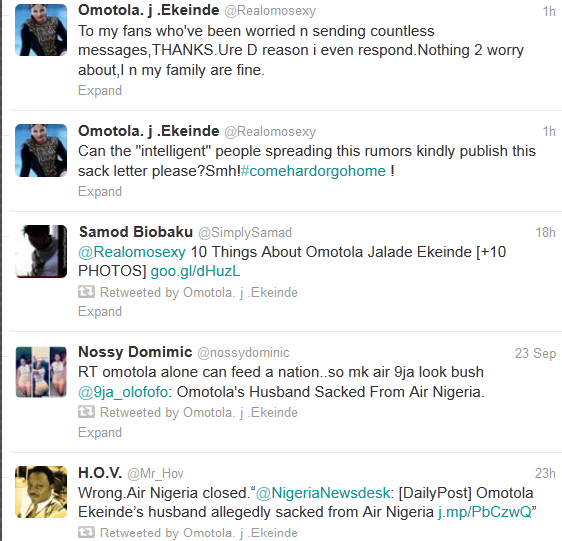The width and height of the screenshot is (562, 541).
Task: Expand the tweet about worried fans
Action: point(100,90)
